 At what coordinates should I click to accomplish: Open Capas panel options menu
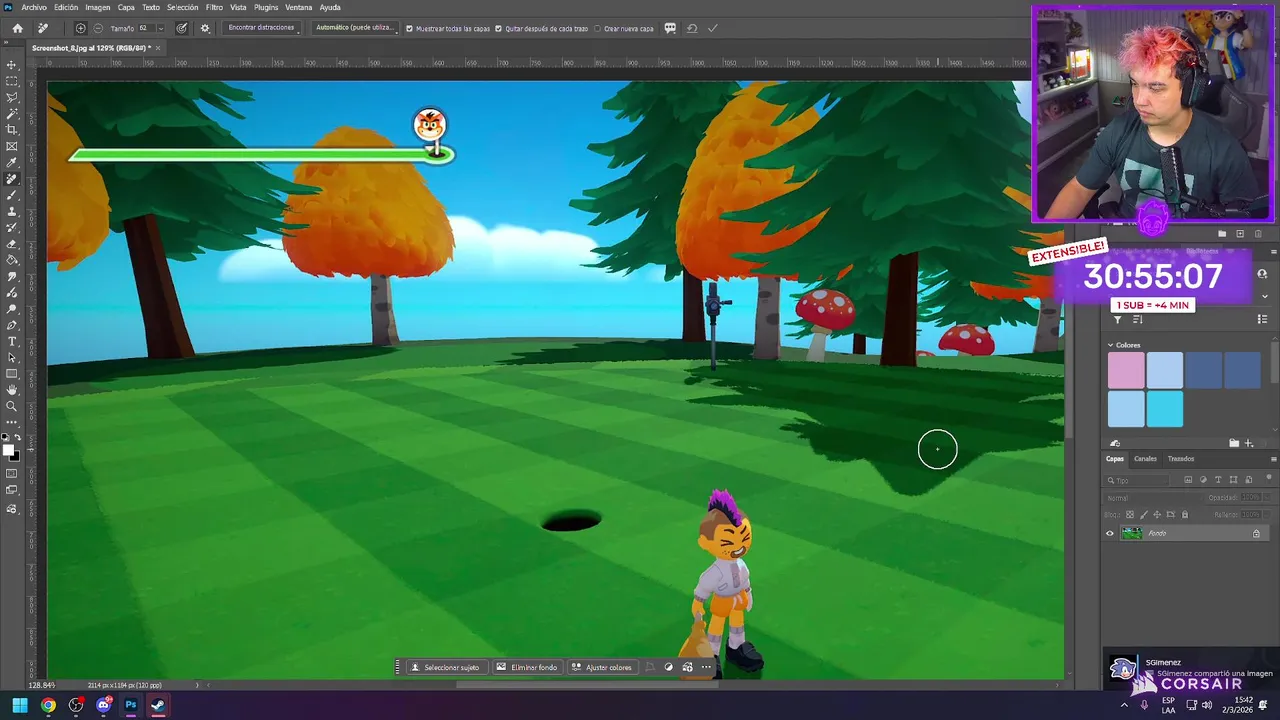pyautogui.click(x=1273, y=459)
